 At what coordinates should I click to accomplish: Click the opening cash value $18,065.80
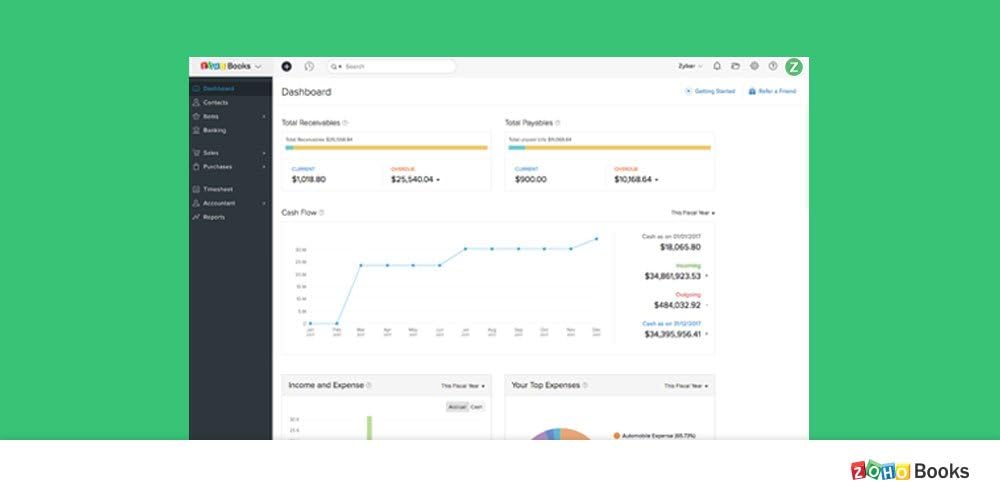click(680, 247)
